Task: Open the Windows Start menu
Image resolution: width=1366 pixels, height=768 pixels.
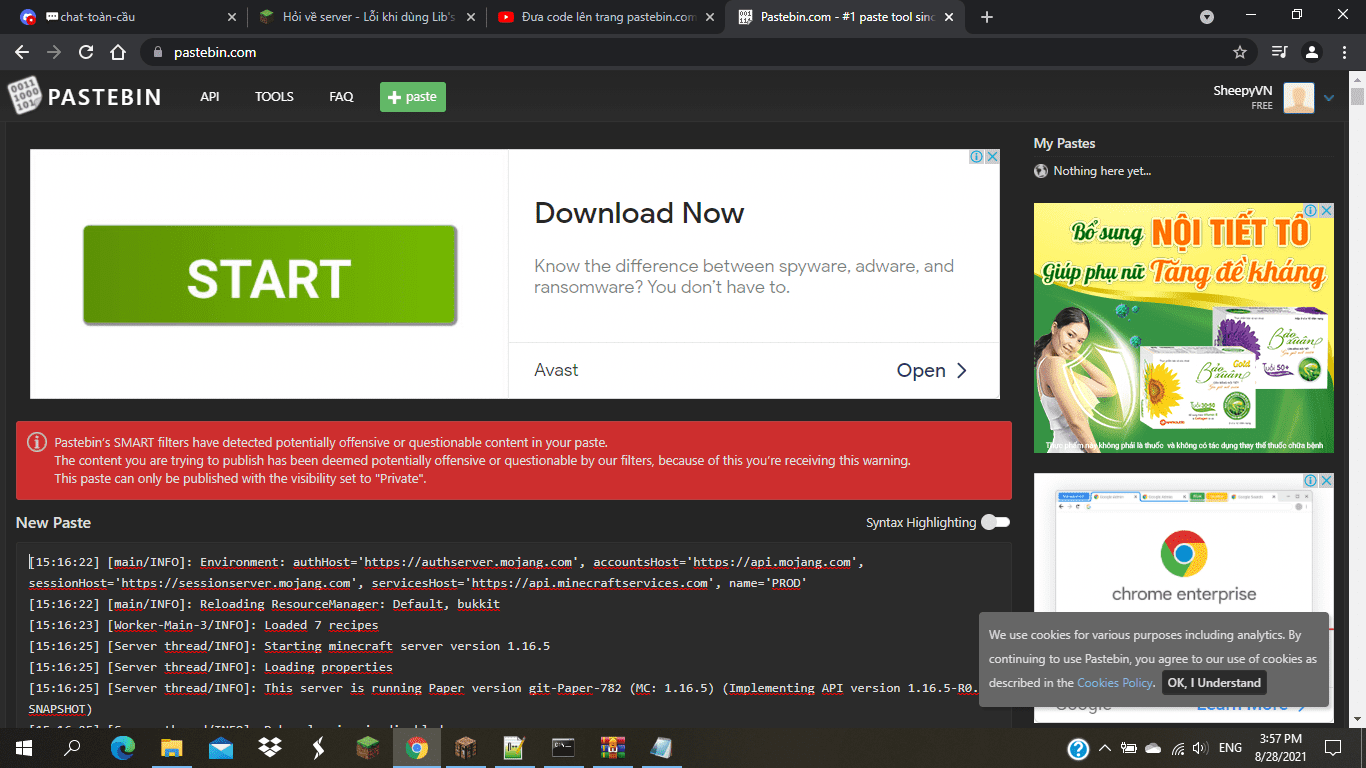Action: (x=23, y=747)
